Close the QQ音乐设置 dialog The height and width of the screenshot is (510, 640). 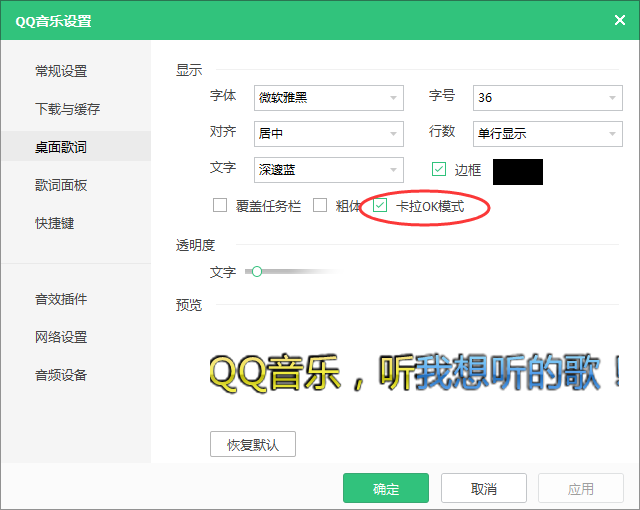coord(619,20)
